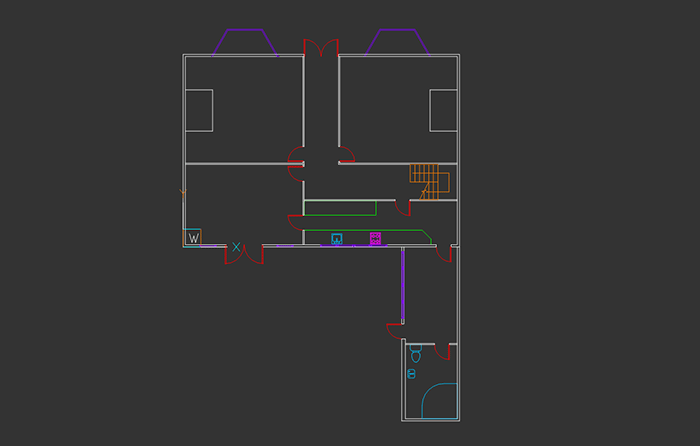Pick the red door arc below the purple window

pyautogui.click(x=395, y=331)
